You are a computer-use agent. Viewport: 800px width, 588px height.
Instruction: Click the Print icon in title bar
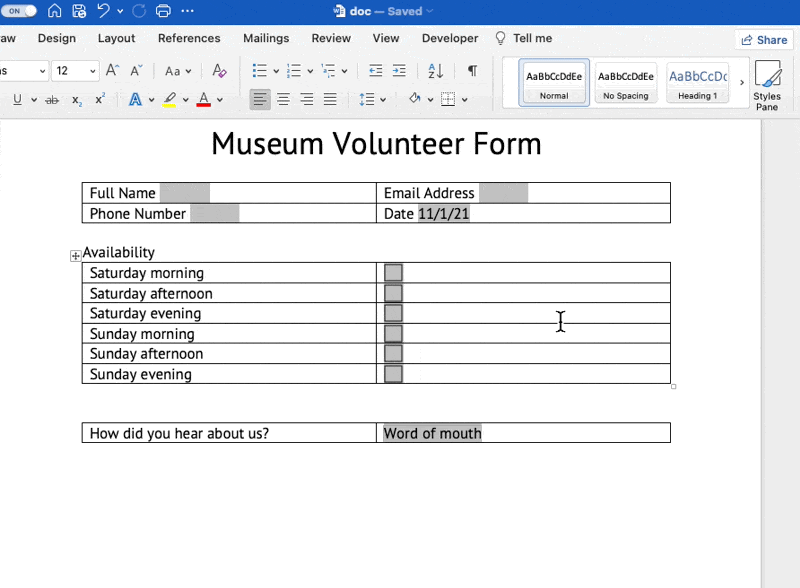click(163, 11)
